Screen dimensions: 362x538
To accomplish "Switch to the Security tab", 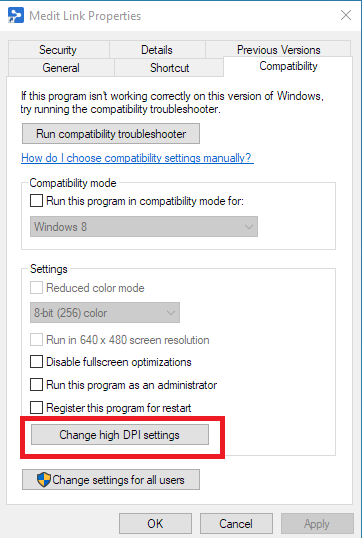I will pyautogui.click(x=59, y=50).
